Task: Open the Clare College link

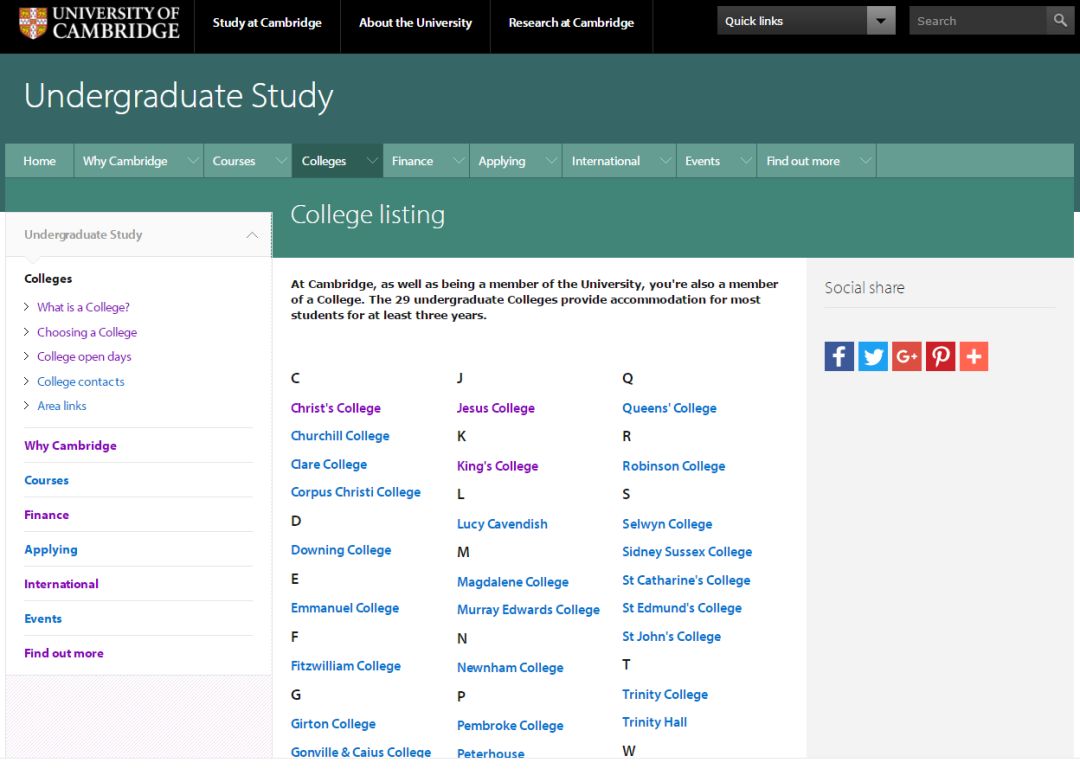Action: point(329,464)
